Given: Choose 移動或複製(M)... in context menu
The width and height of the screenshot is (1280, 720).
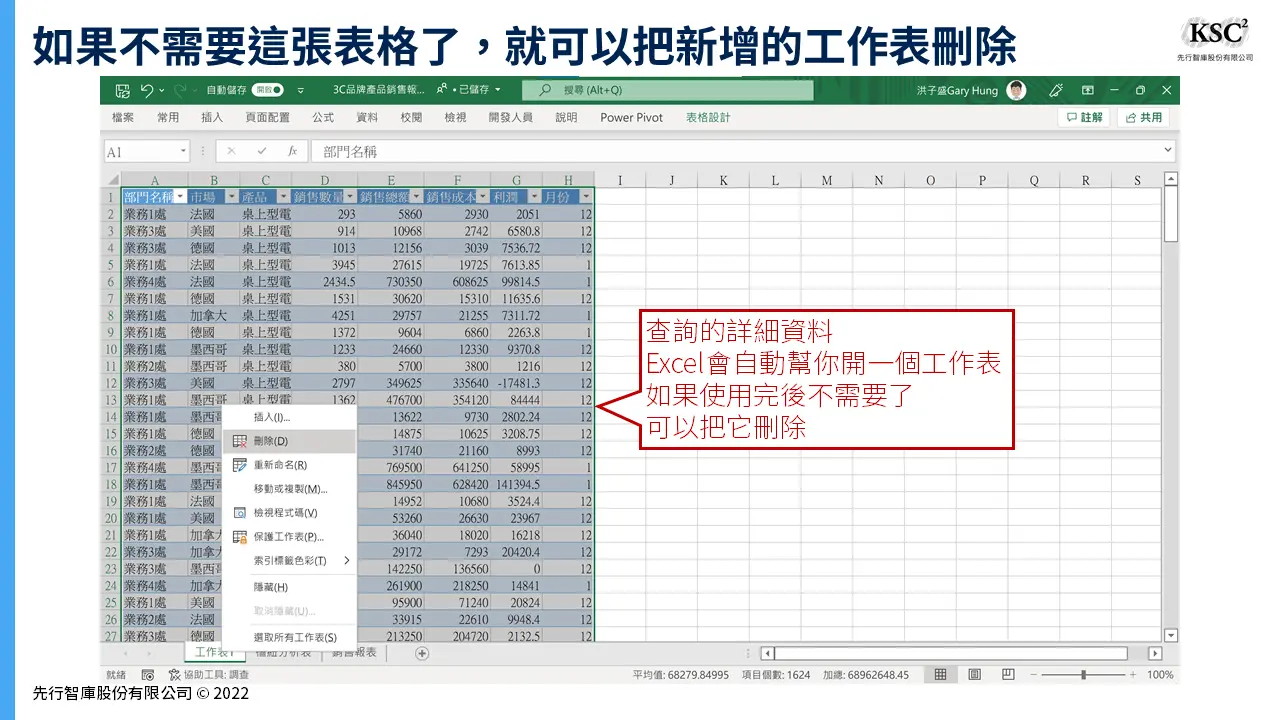Looking at the screenshot, I should [x=289, y=489].
